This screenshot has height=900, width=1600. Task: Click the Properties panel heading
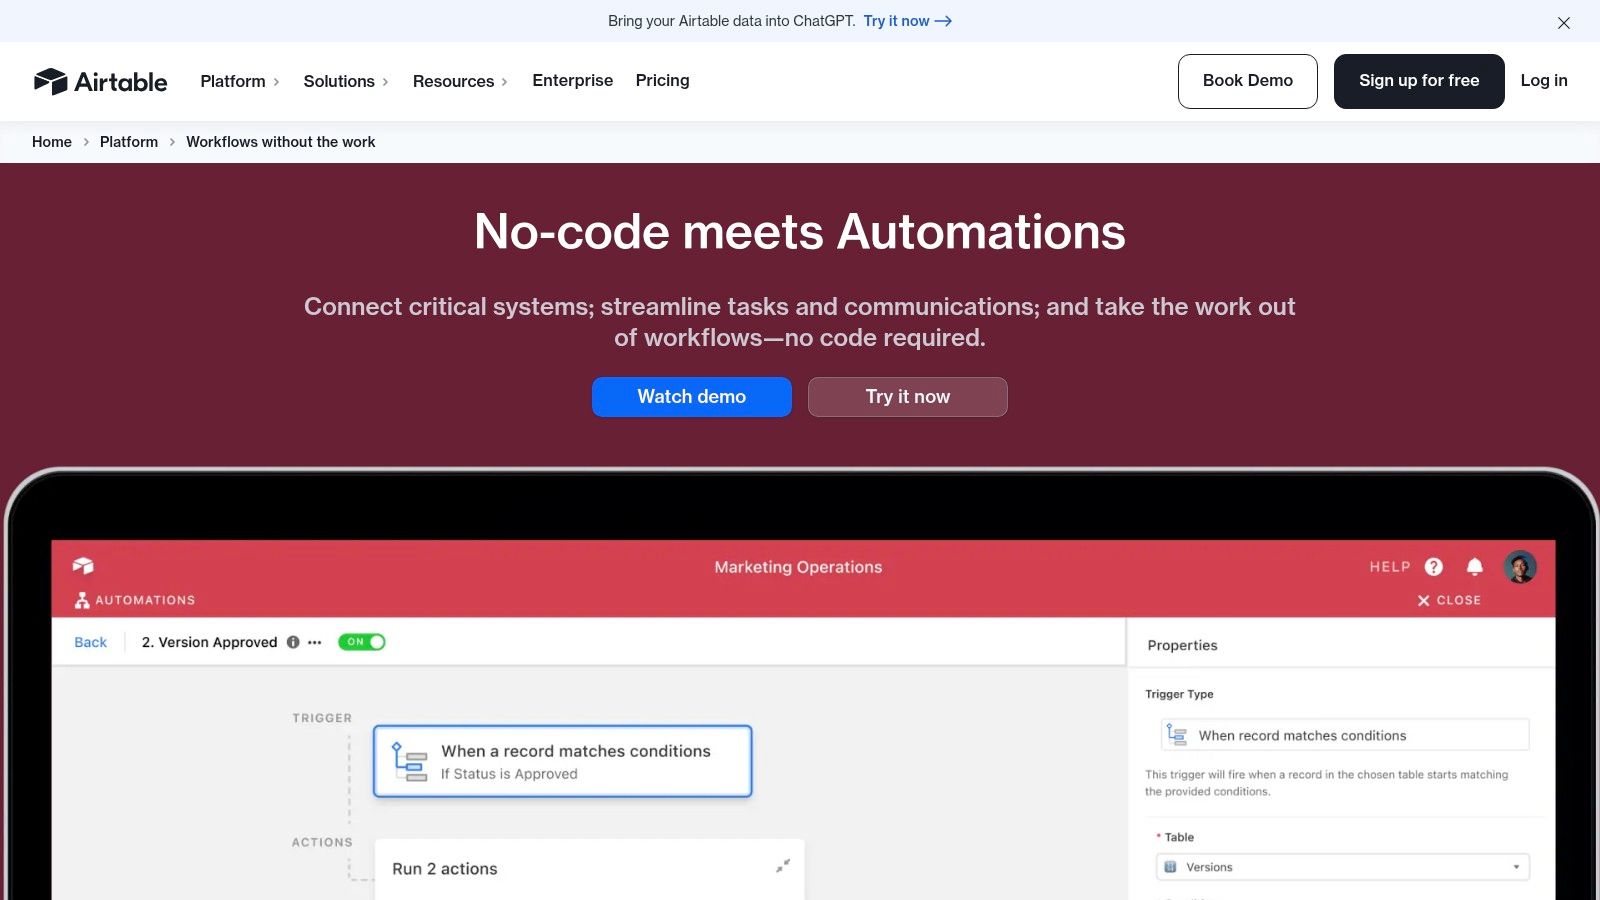[1183, 645]
